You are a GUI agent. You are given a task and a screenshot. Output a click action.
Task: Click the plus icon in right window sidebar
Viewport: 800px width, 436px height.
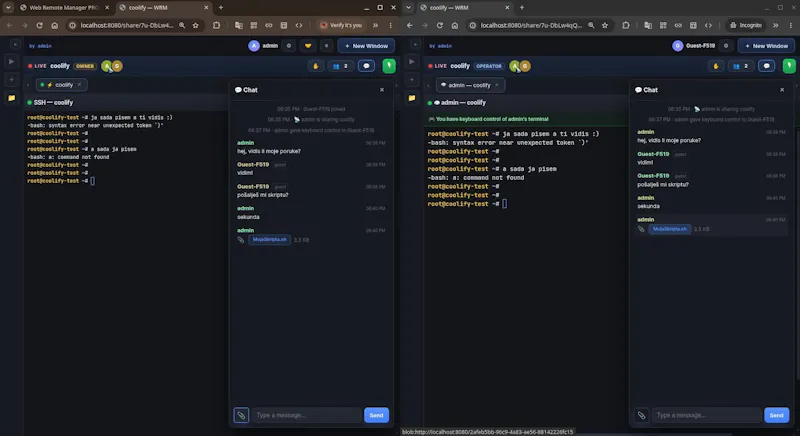[x=412, y=80]
